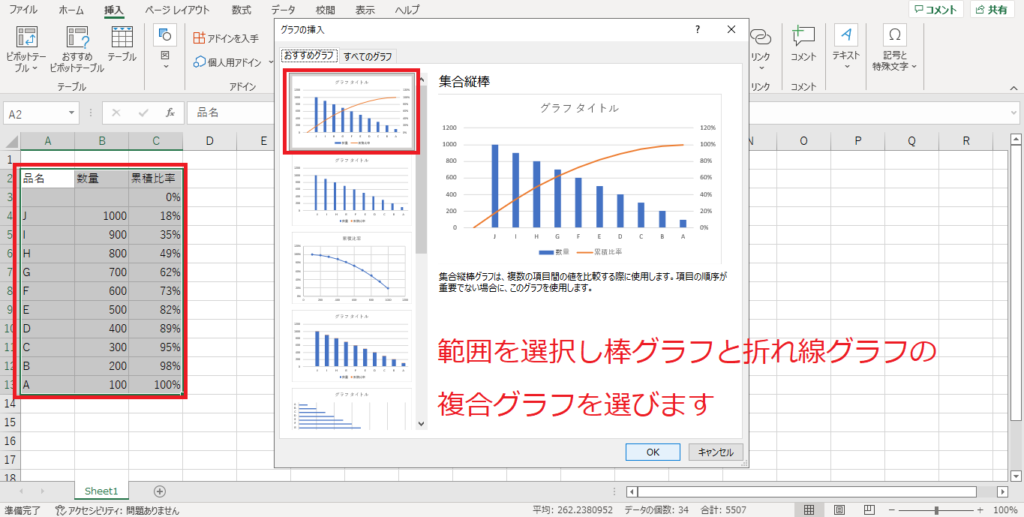
Task: Select the すべてのグラフ dialog tab
Action: [368, 56]
